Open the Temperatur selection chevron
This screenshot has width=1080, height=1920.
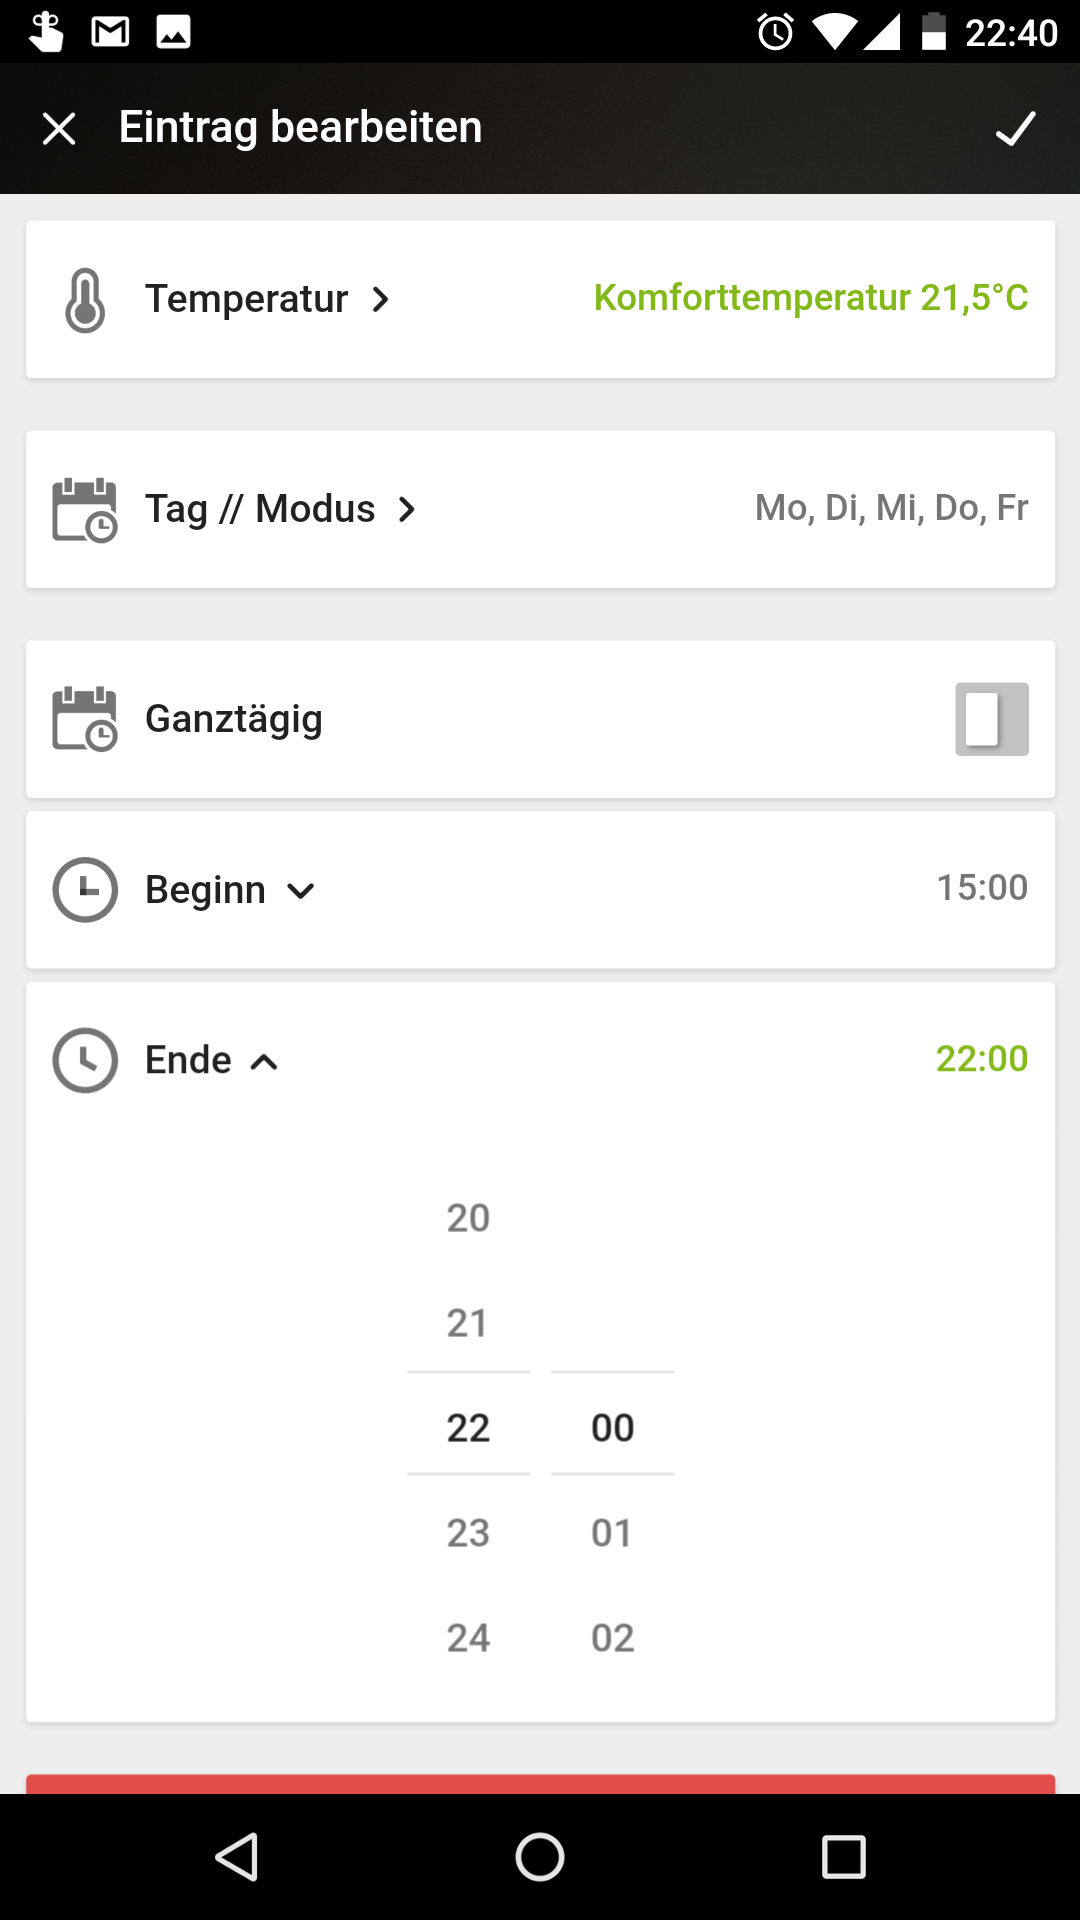click(380, 300)
